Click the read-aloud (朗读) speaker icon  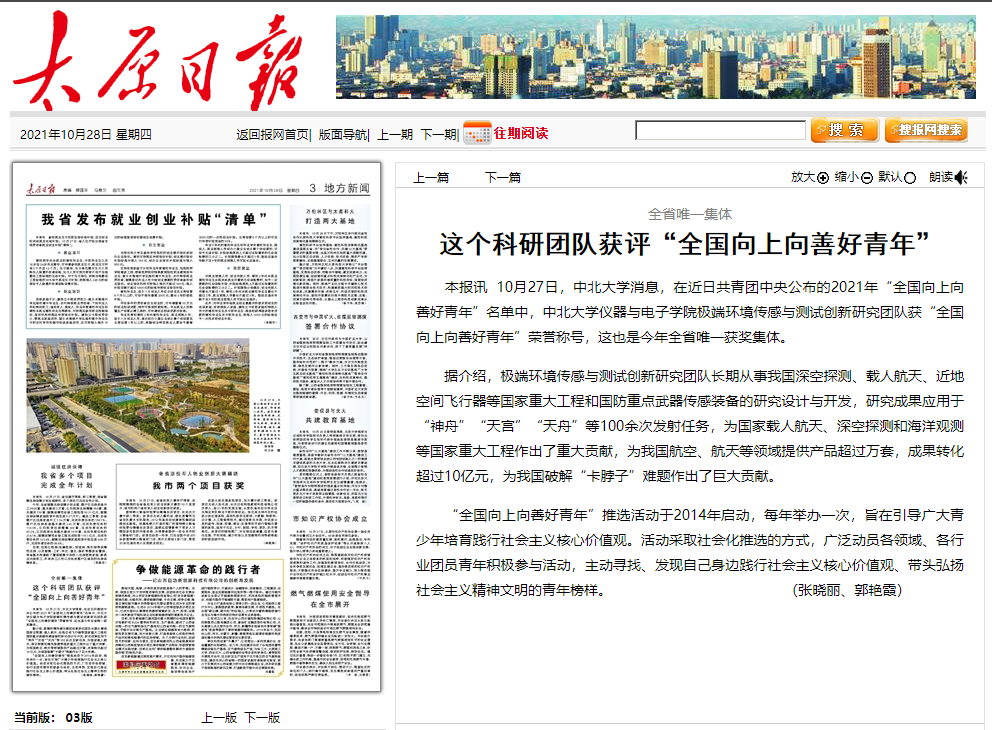click(x=961, y=178)
